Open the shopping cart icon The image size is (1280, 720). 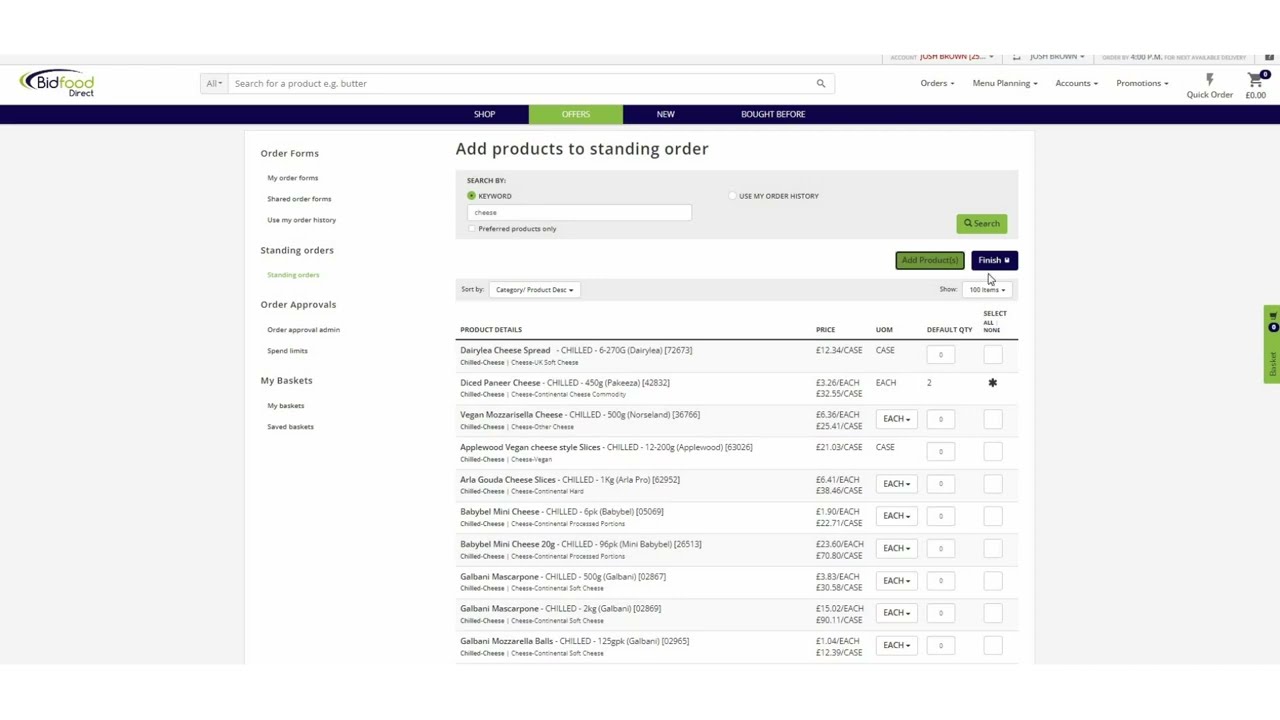tap(1255, 79)
